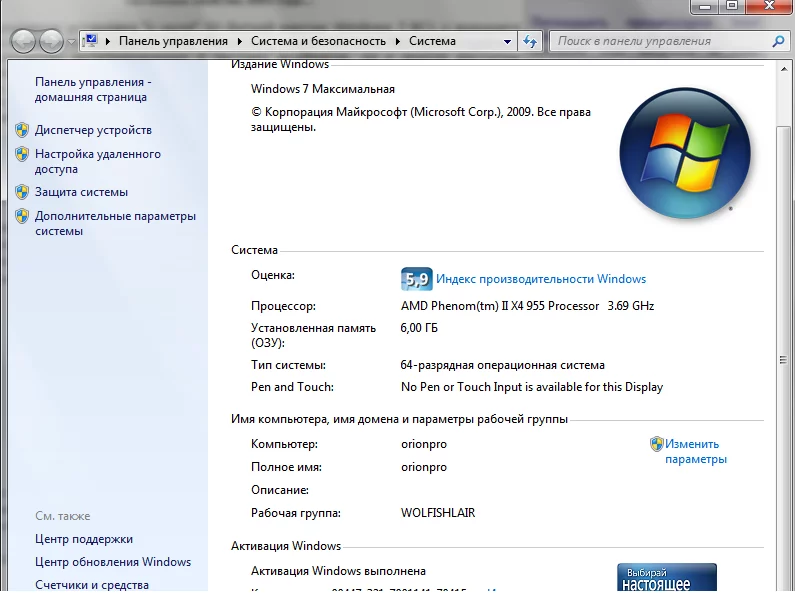The width and height of the screenshot is (795, 594).
Task: Click Активация Windows выполнена text
Action: click(x=338, y=571)
